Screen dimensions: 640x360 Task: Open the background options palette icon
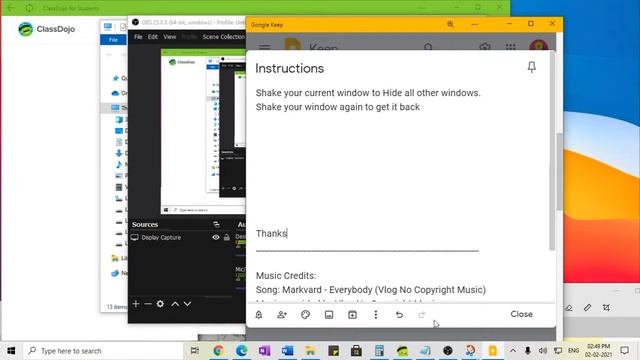(305, 315)
